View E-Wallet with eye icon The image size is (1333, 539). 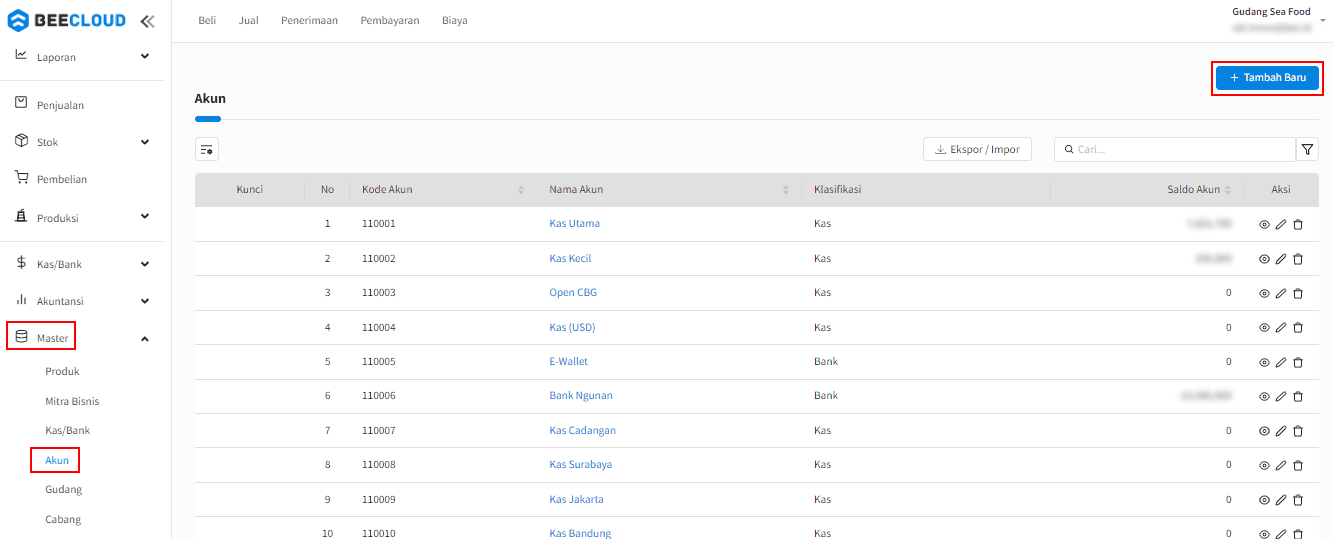[x=1264, y=362]
